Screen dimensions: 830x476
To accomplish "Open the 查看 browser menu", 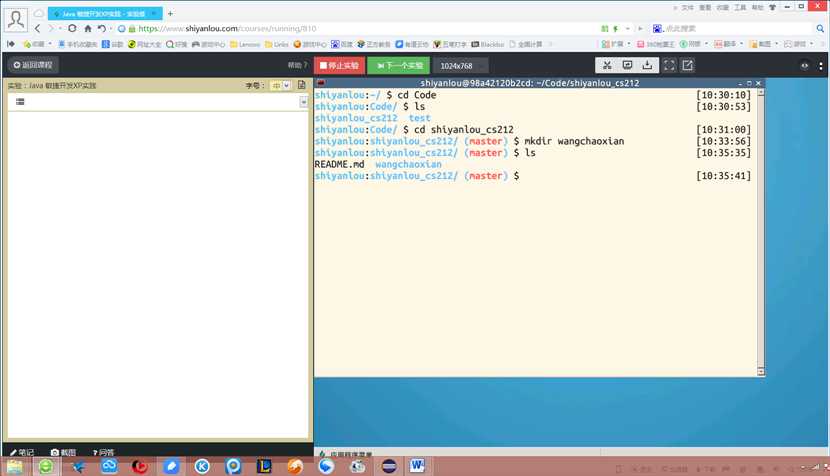I will tap(705, 7).
